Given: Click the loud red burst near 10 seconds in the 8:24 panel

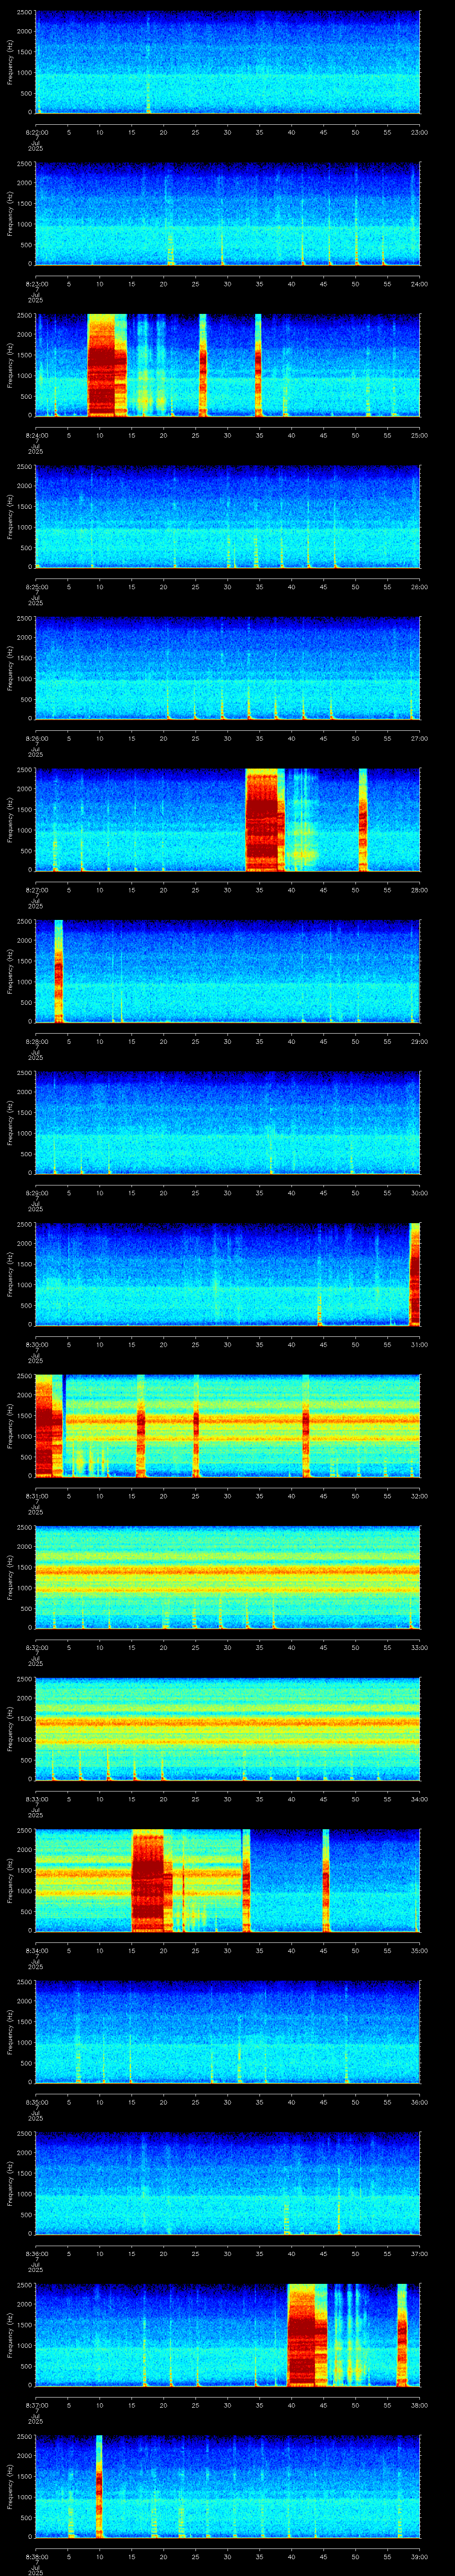Looking at the screenshot, I should [x=107, y=365].
